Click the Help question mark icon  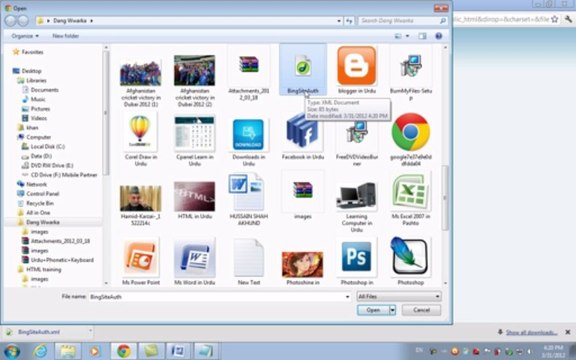pyautogui.click(x=439, y=36)
